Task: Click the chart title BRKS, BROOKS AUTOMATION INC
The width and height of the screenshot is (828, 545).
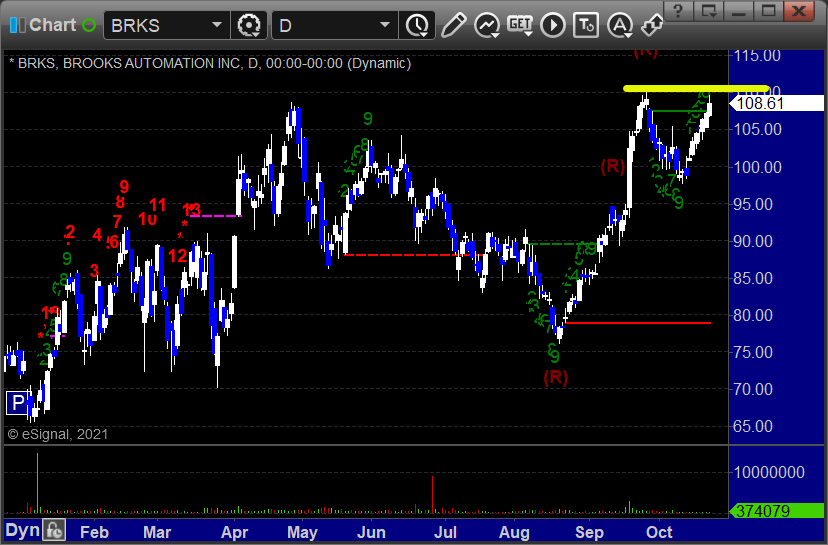Action: point(129,63)
